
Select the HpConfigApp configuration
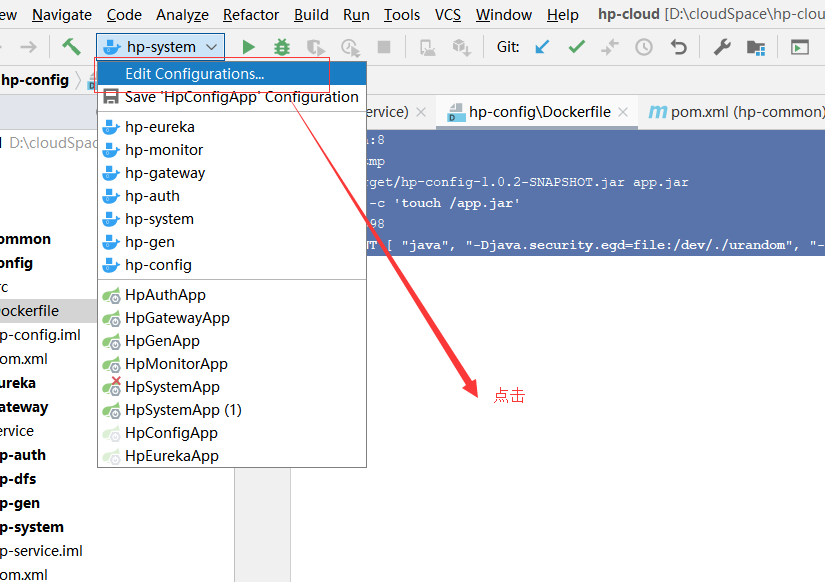pos(232,433)
